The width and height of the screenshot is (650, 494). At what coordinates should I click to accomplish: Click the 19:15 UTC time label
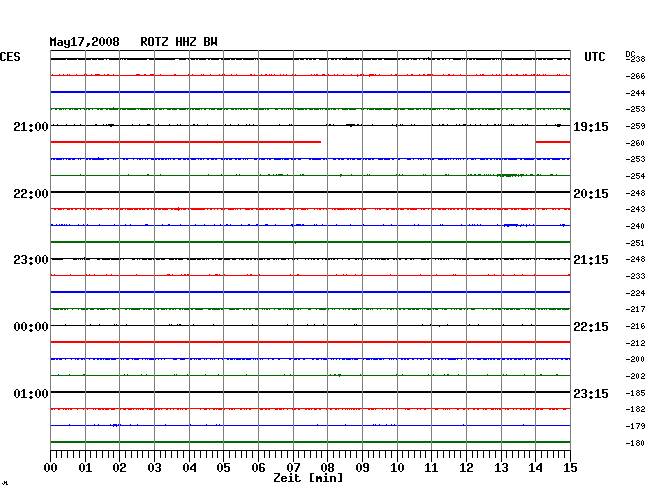point(591,127)
